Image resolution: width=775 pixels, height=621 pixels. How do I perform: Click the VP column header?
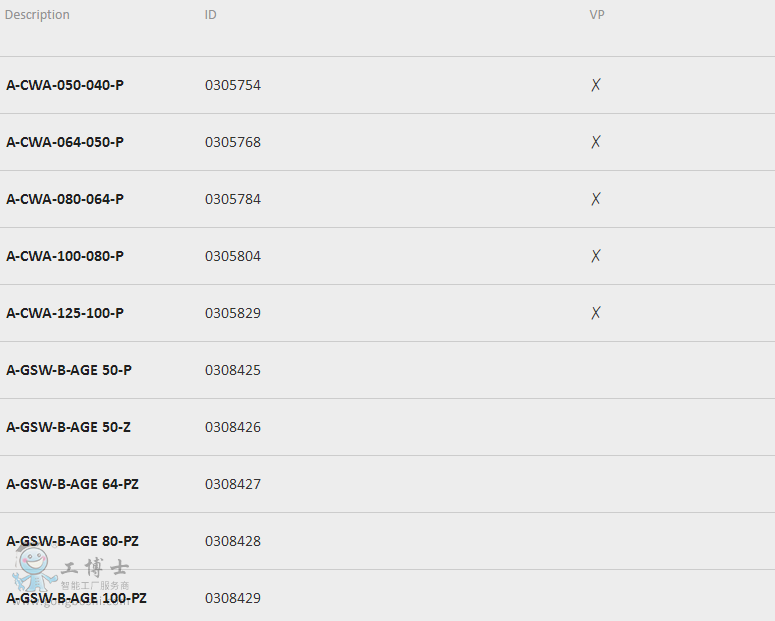[597, 15]
